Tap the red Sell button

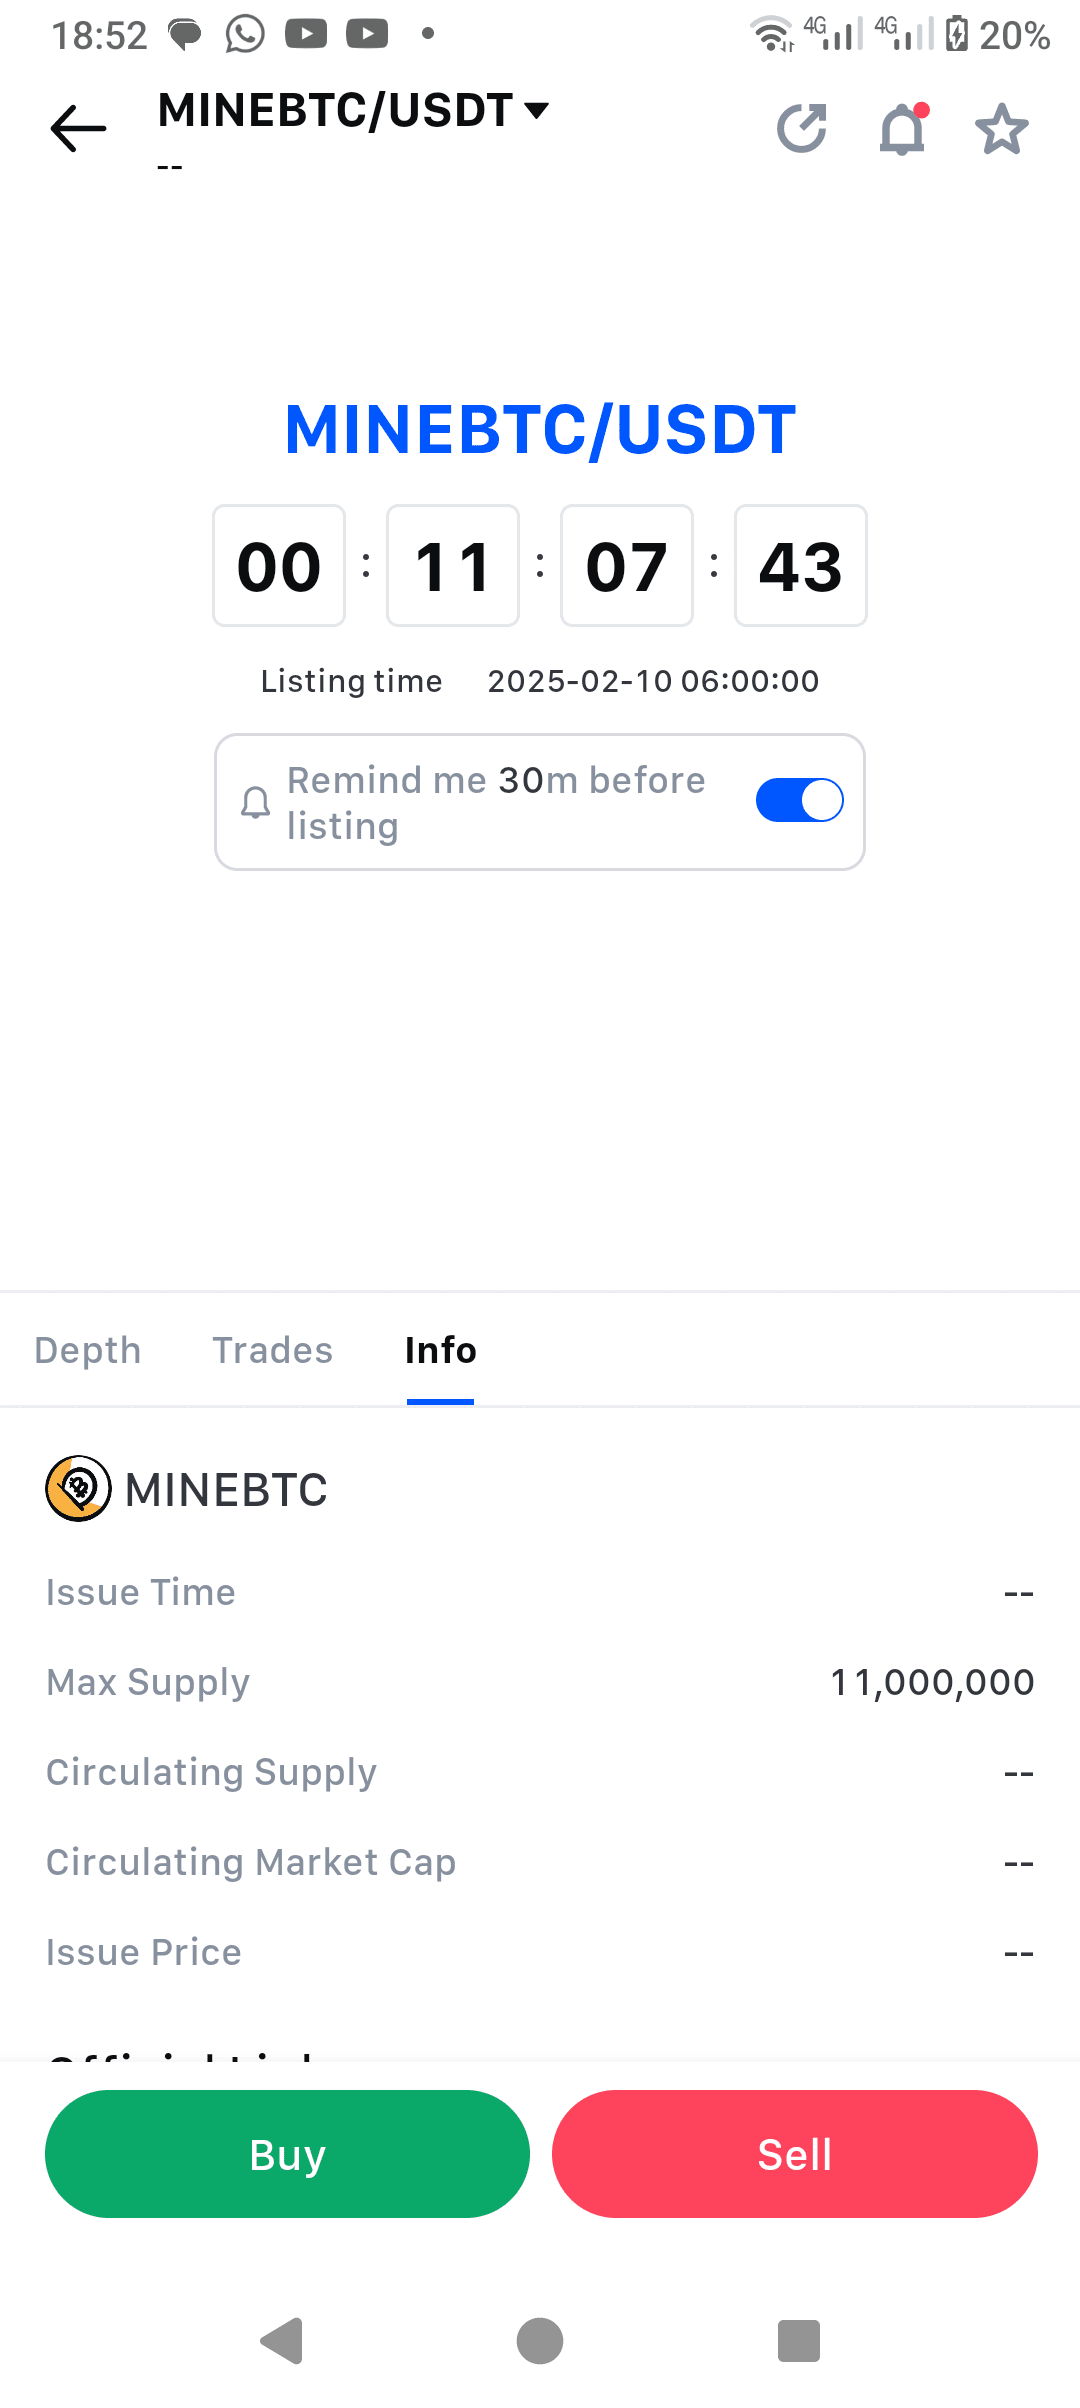(795, 2154)
